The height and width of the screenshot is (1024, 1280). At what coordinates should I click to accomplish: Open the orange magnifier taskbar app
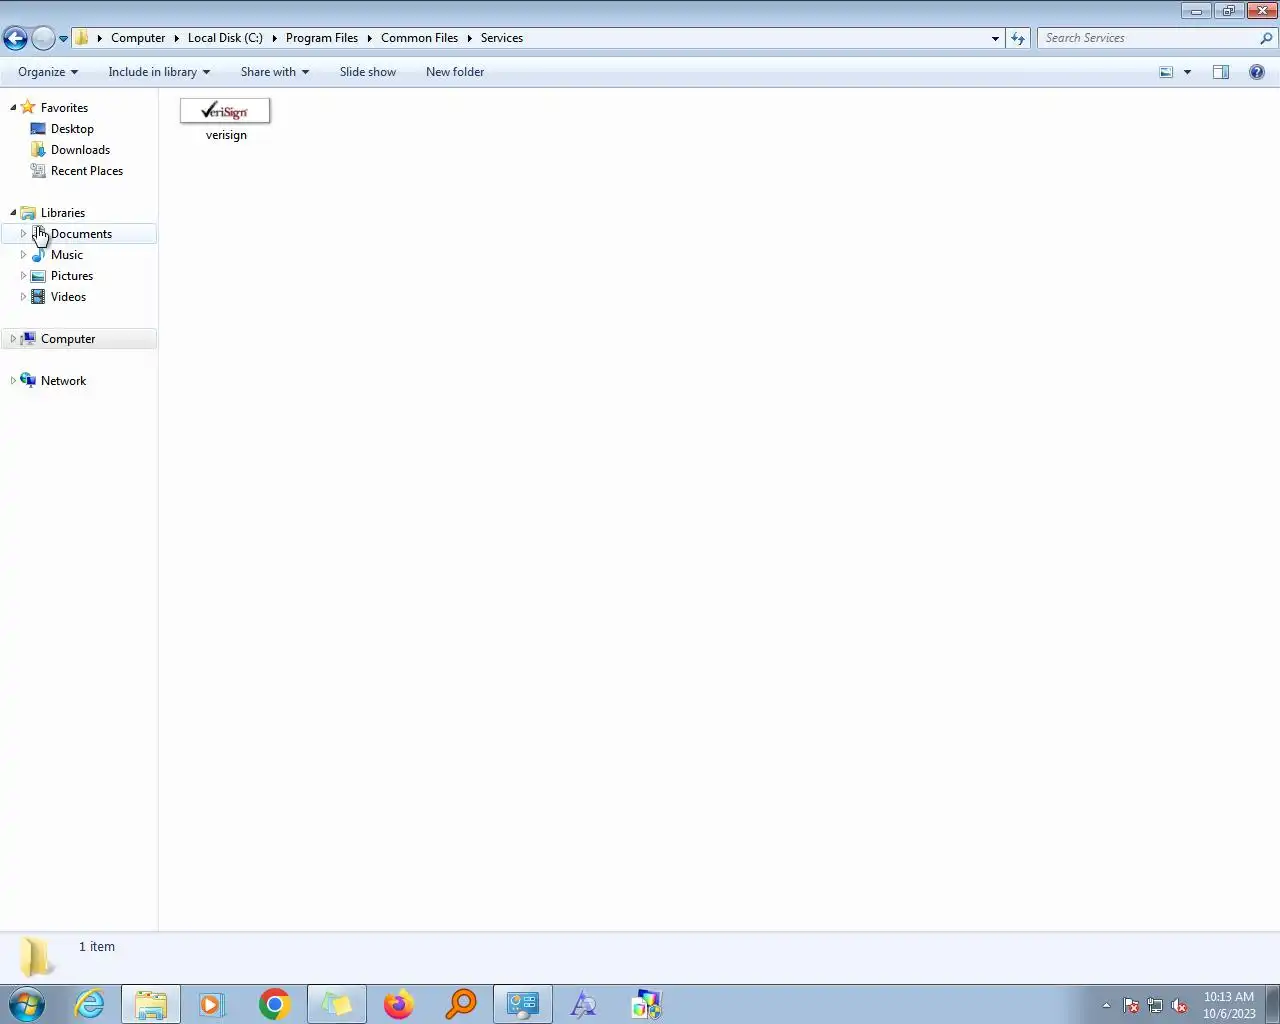(x=460, y=1004)
